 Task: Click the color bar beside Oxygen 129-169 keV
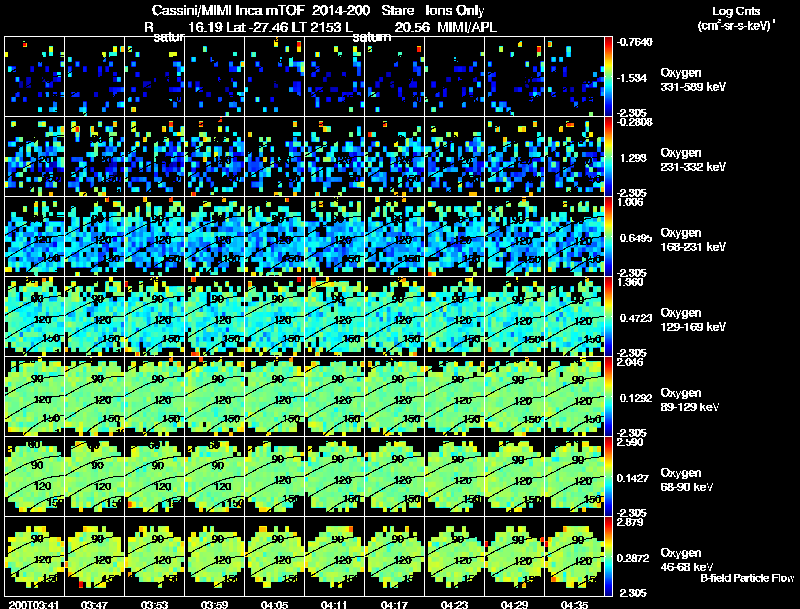click(608, 316)
